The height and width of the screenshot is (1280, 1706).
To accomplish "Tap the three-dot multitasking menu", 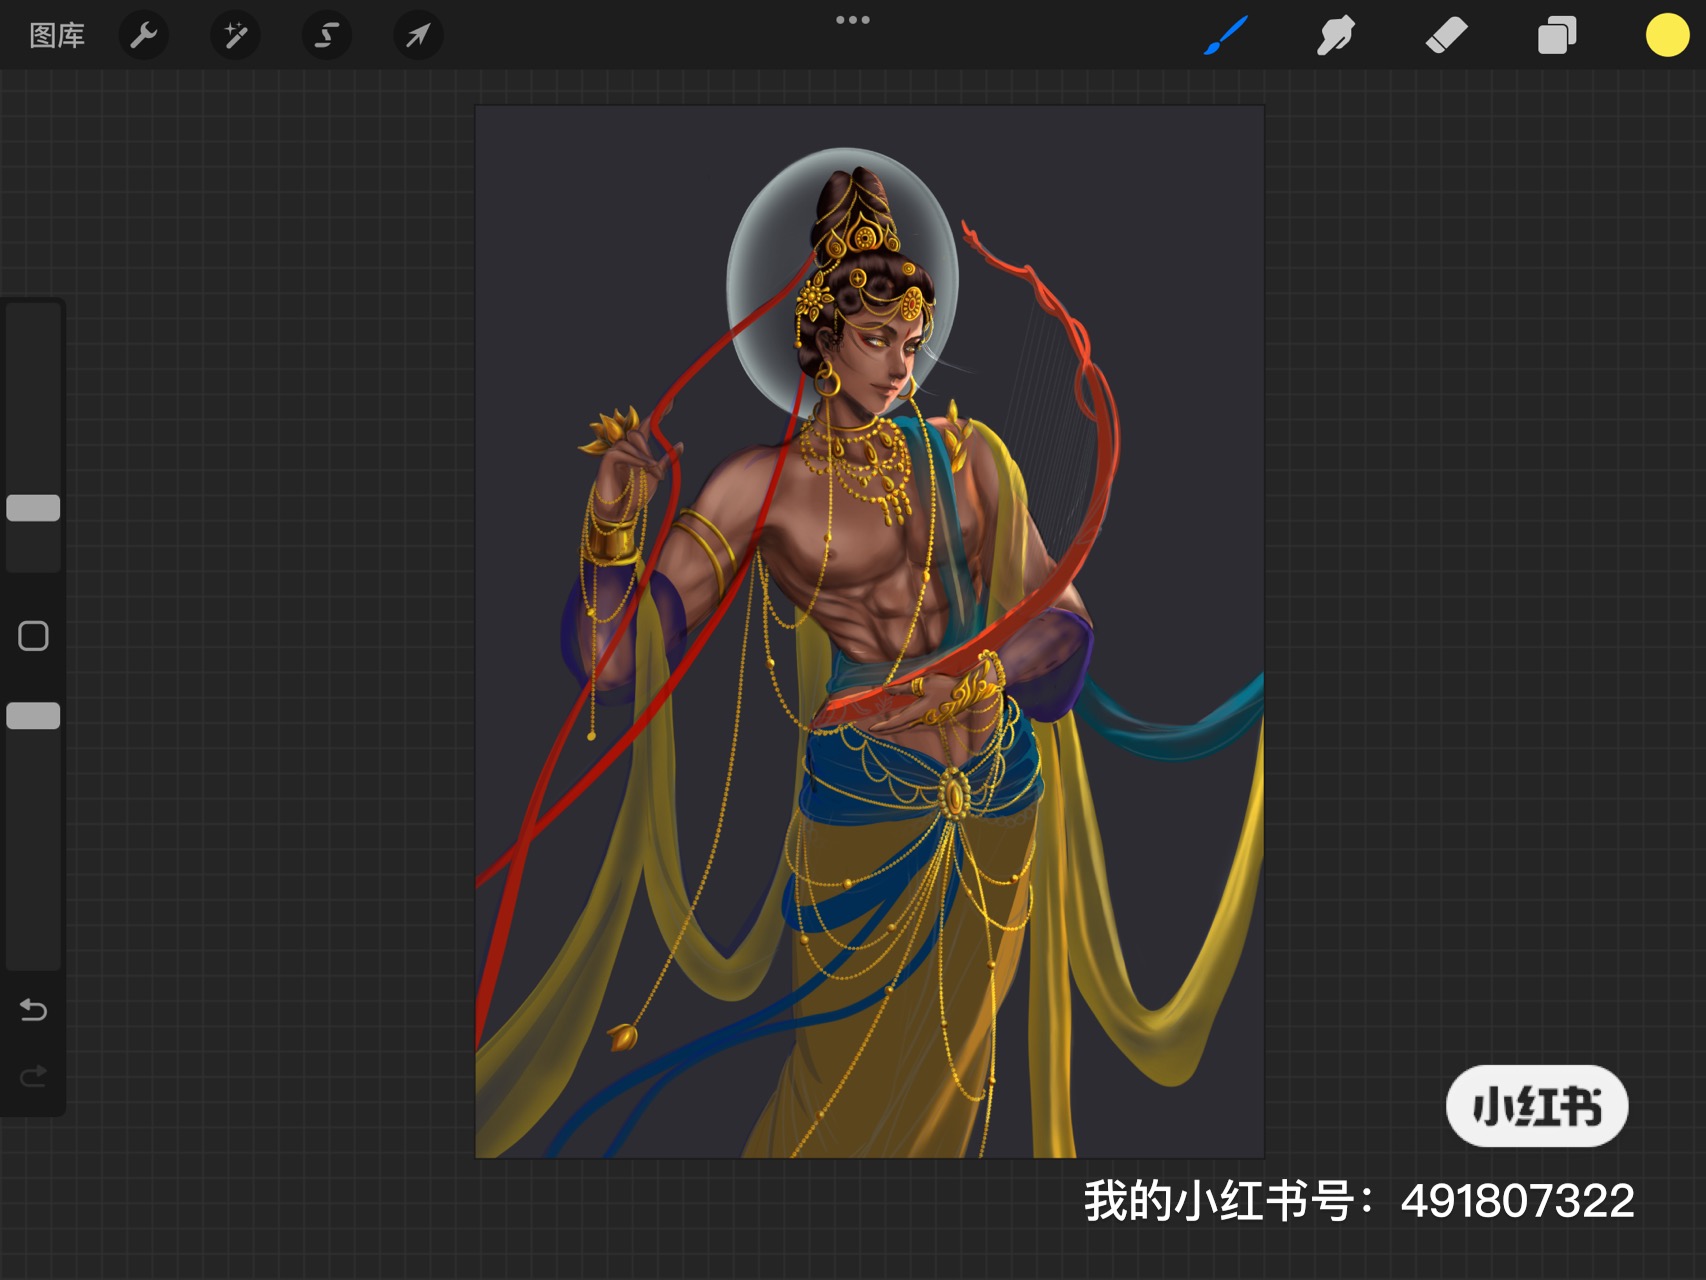I will [x=853, y=20].
